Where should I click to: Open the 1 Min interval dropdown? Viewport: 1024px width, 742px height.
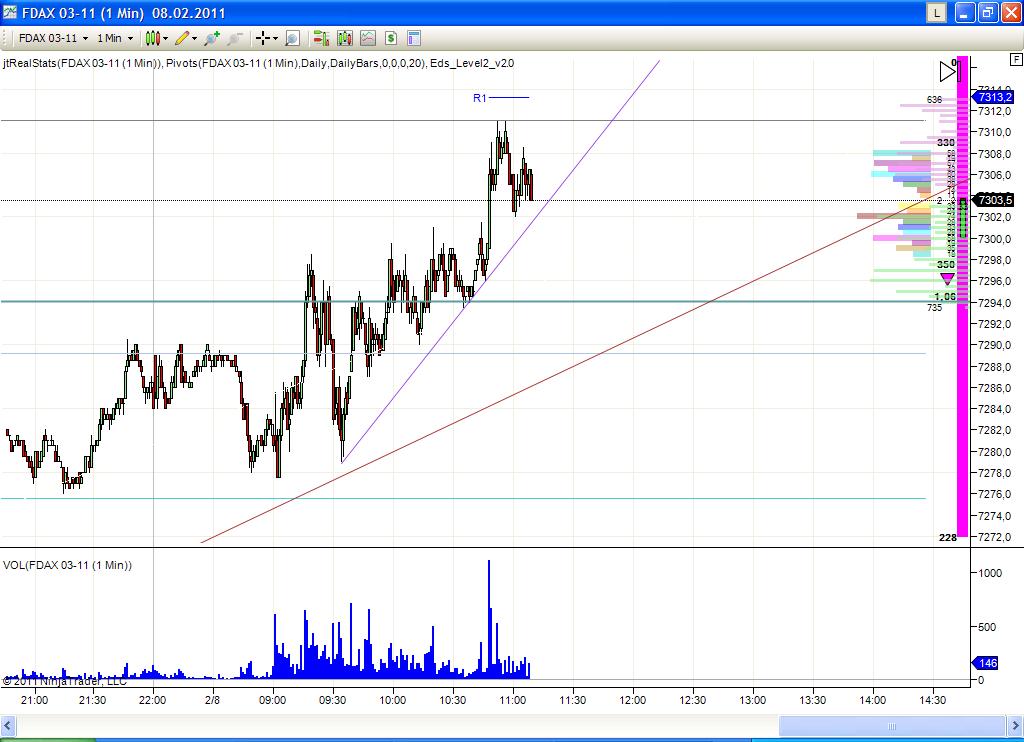click(113, 38)
